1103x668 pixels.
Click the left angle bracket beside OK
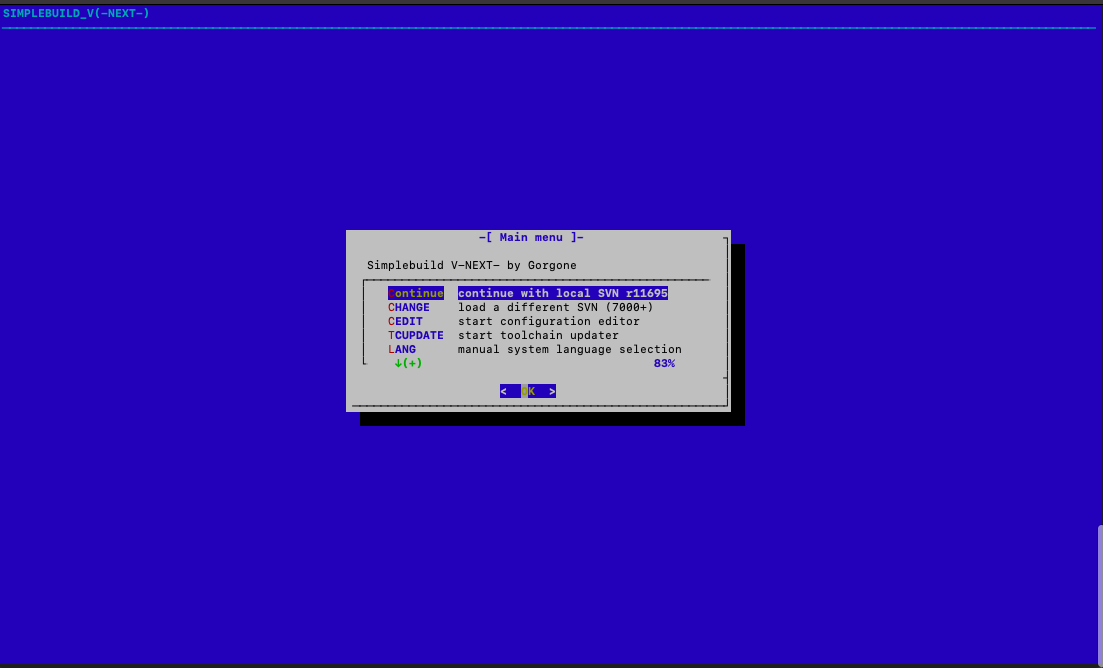504,391
